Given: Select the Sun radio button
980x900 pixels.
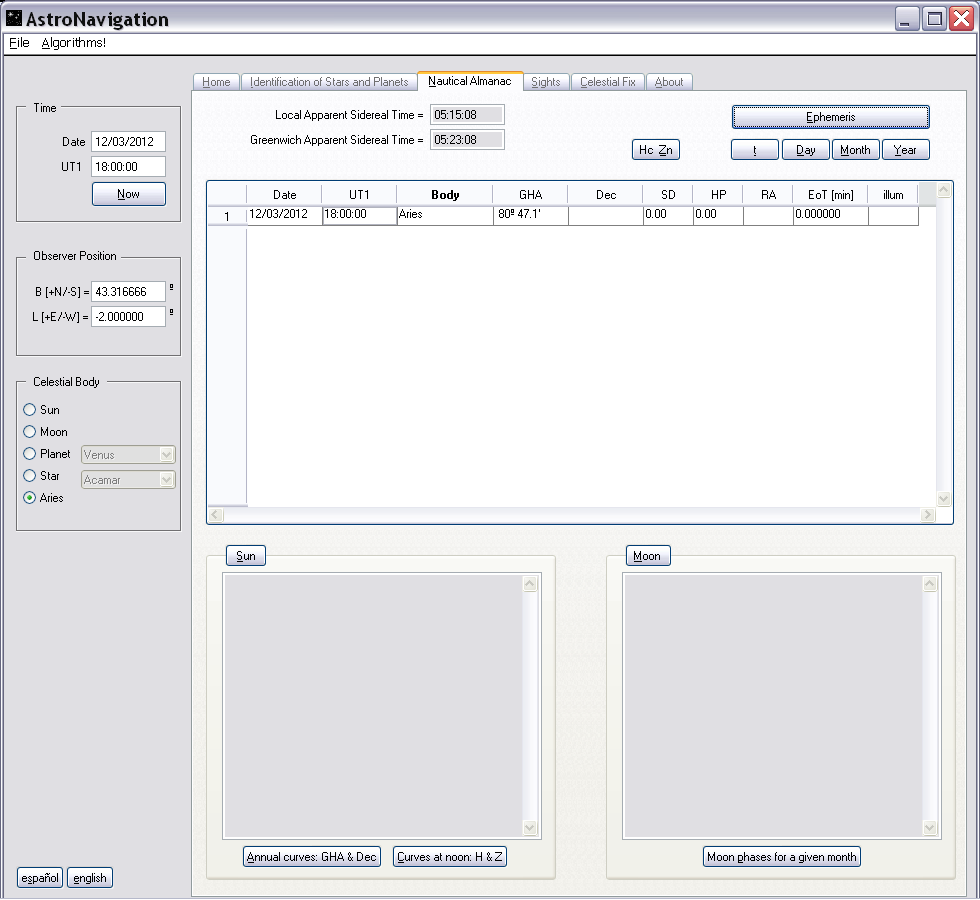Looking at the screenshot, I should pos(30,410).
